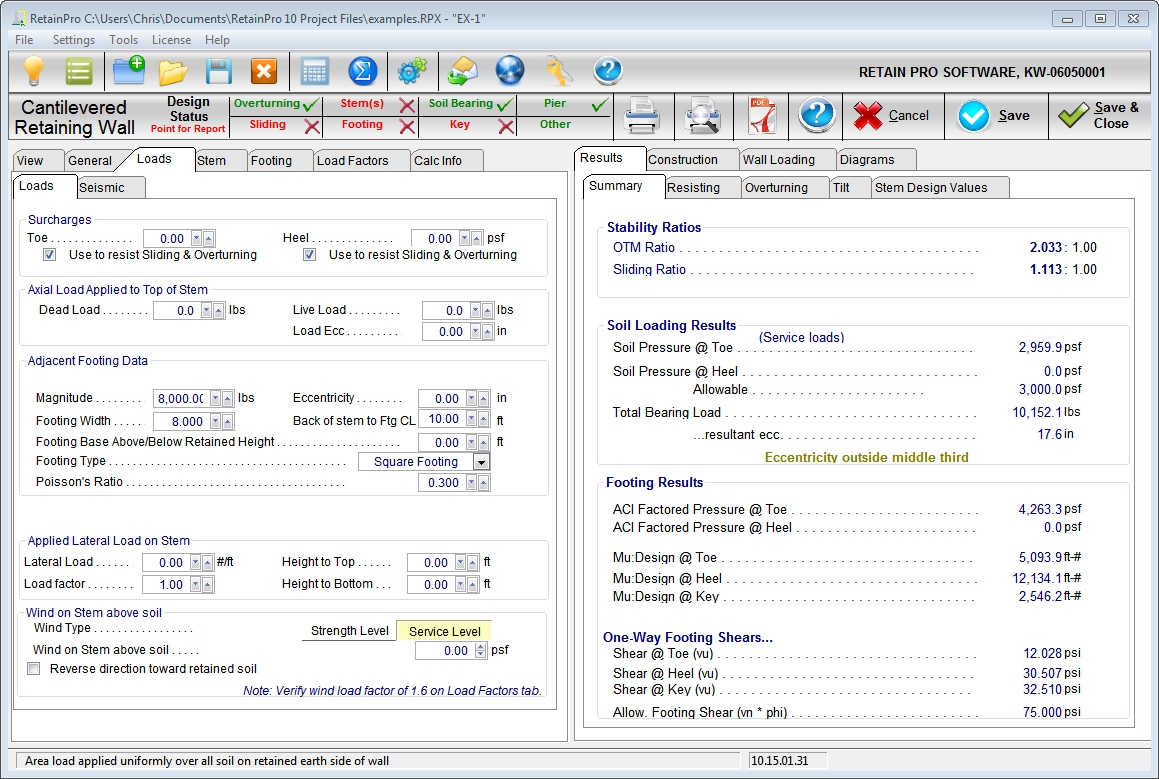
Task: Open the Diagrams tab
Action: pyautogui.click(x=866, y=159)
